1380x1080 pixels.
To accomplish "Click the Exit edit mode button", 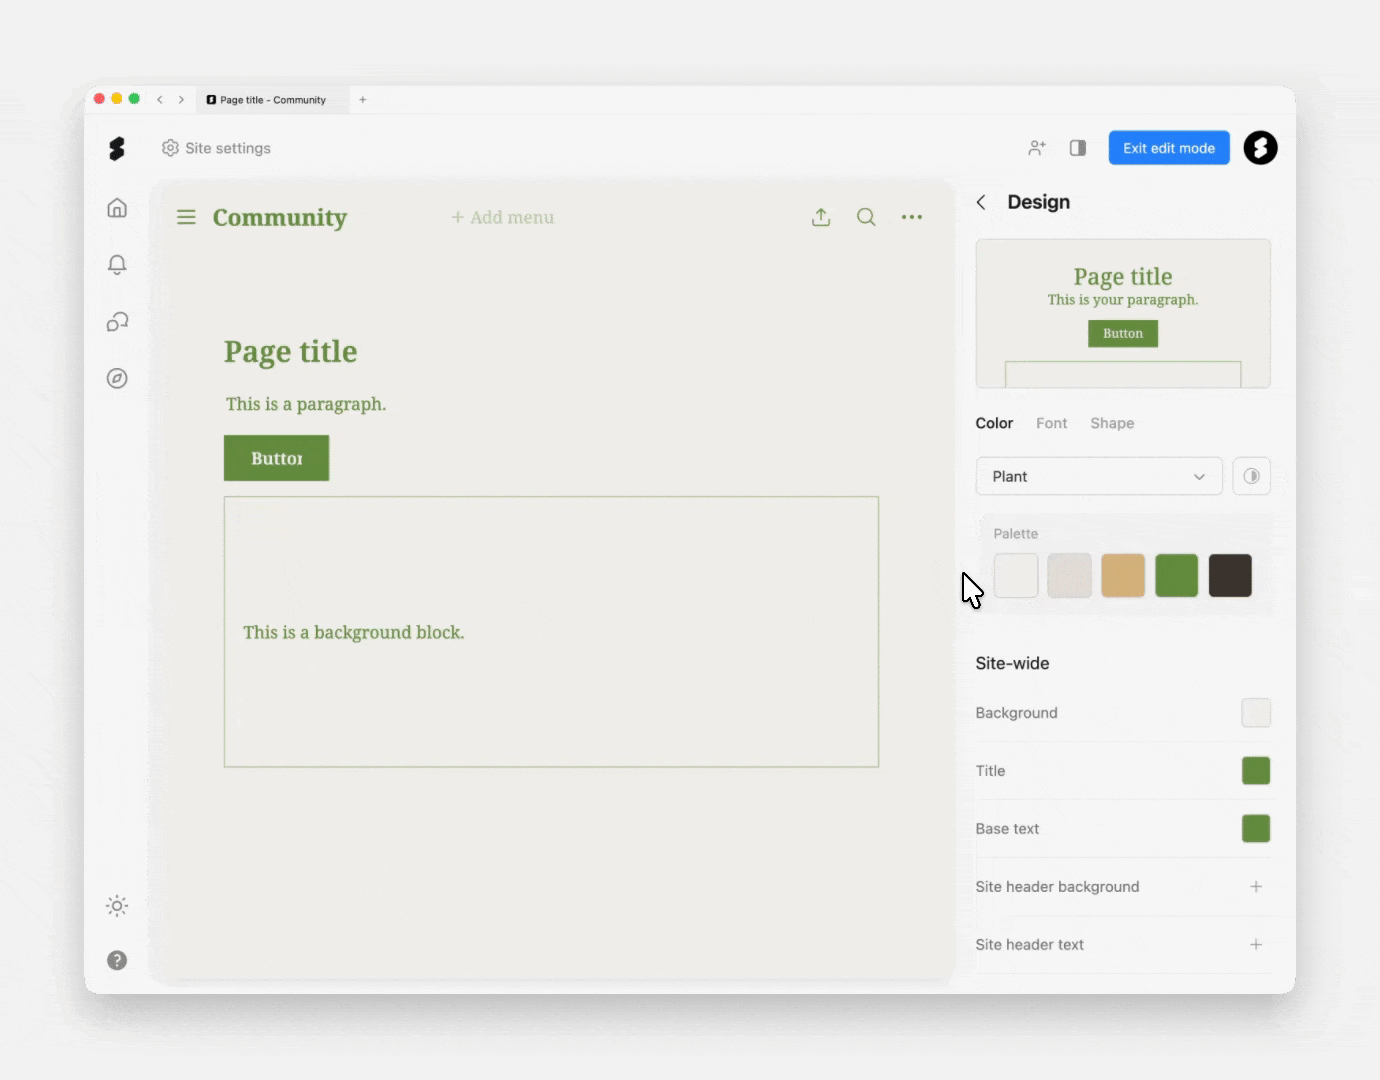I will pos(1168,148).
